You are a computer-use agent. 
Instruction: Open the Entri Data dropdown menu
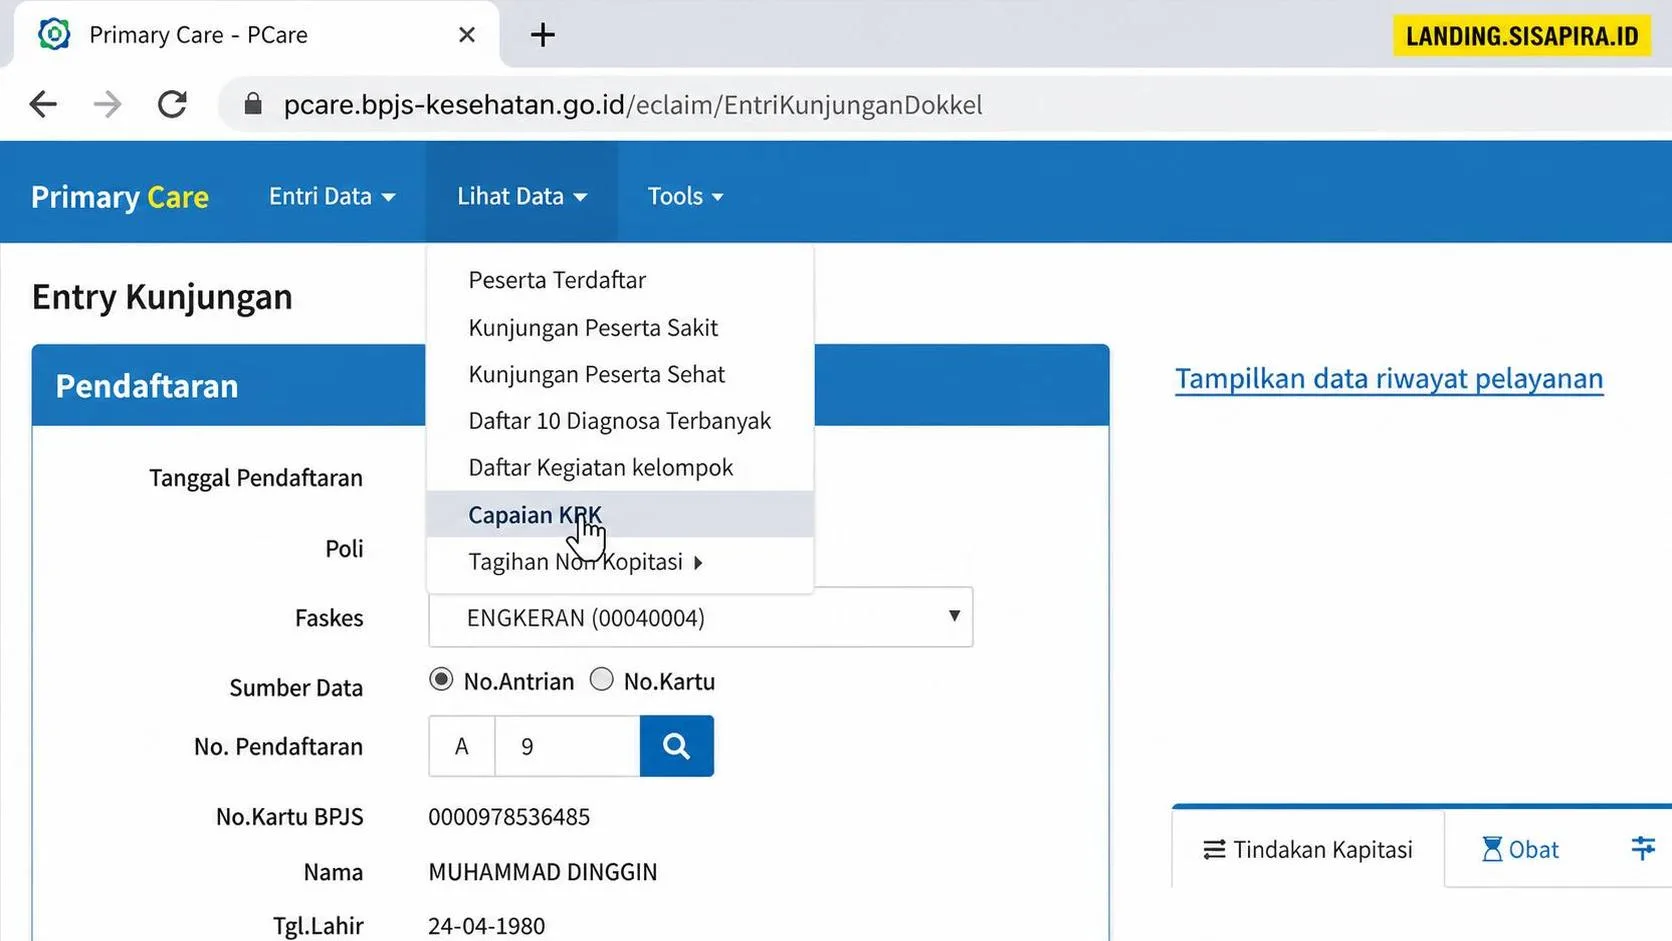(x=332, y=196)
